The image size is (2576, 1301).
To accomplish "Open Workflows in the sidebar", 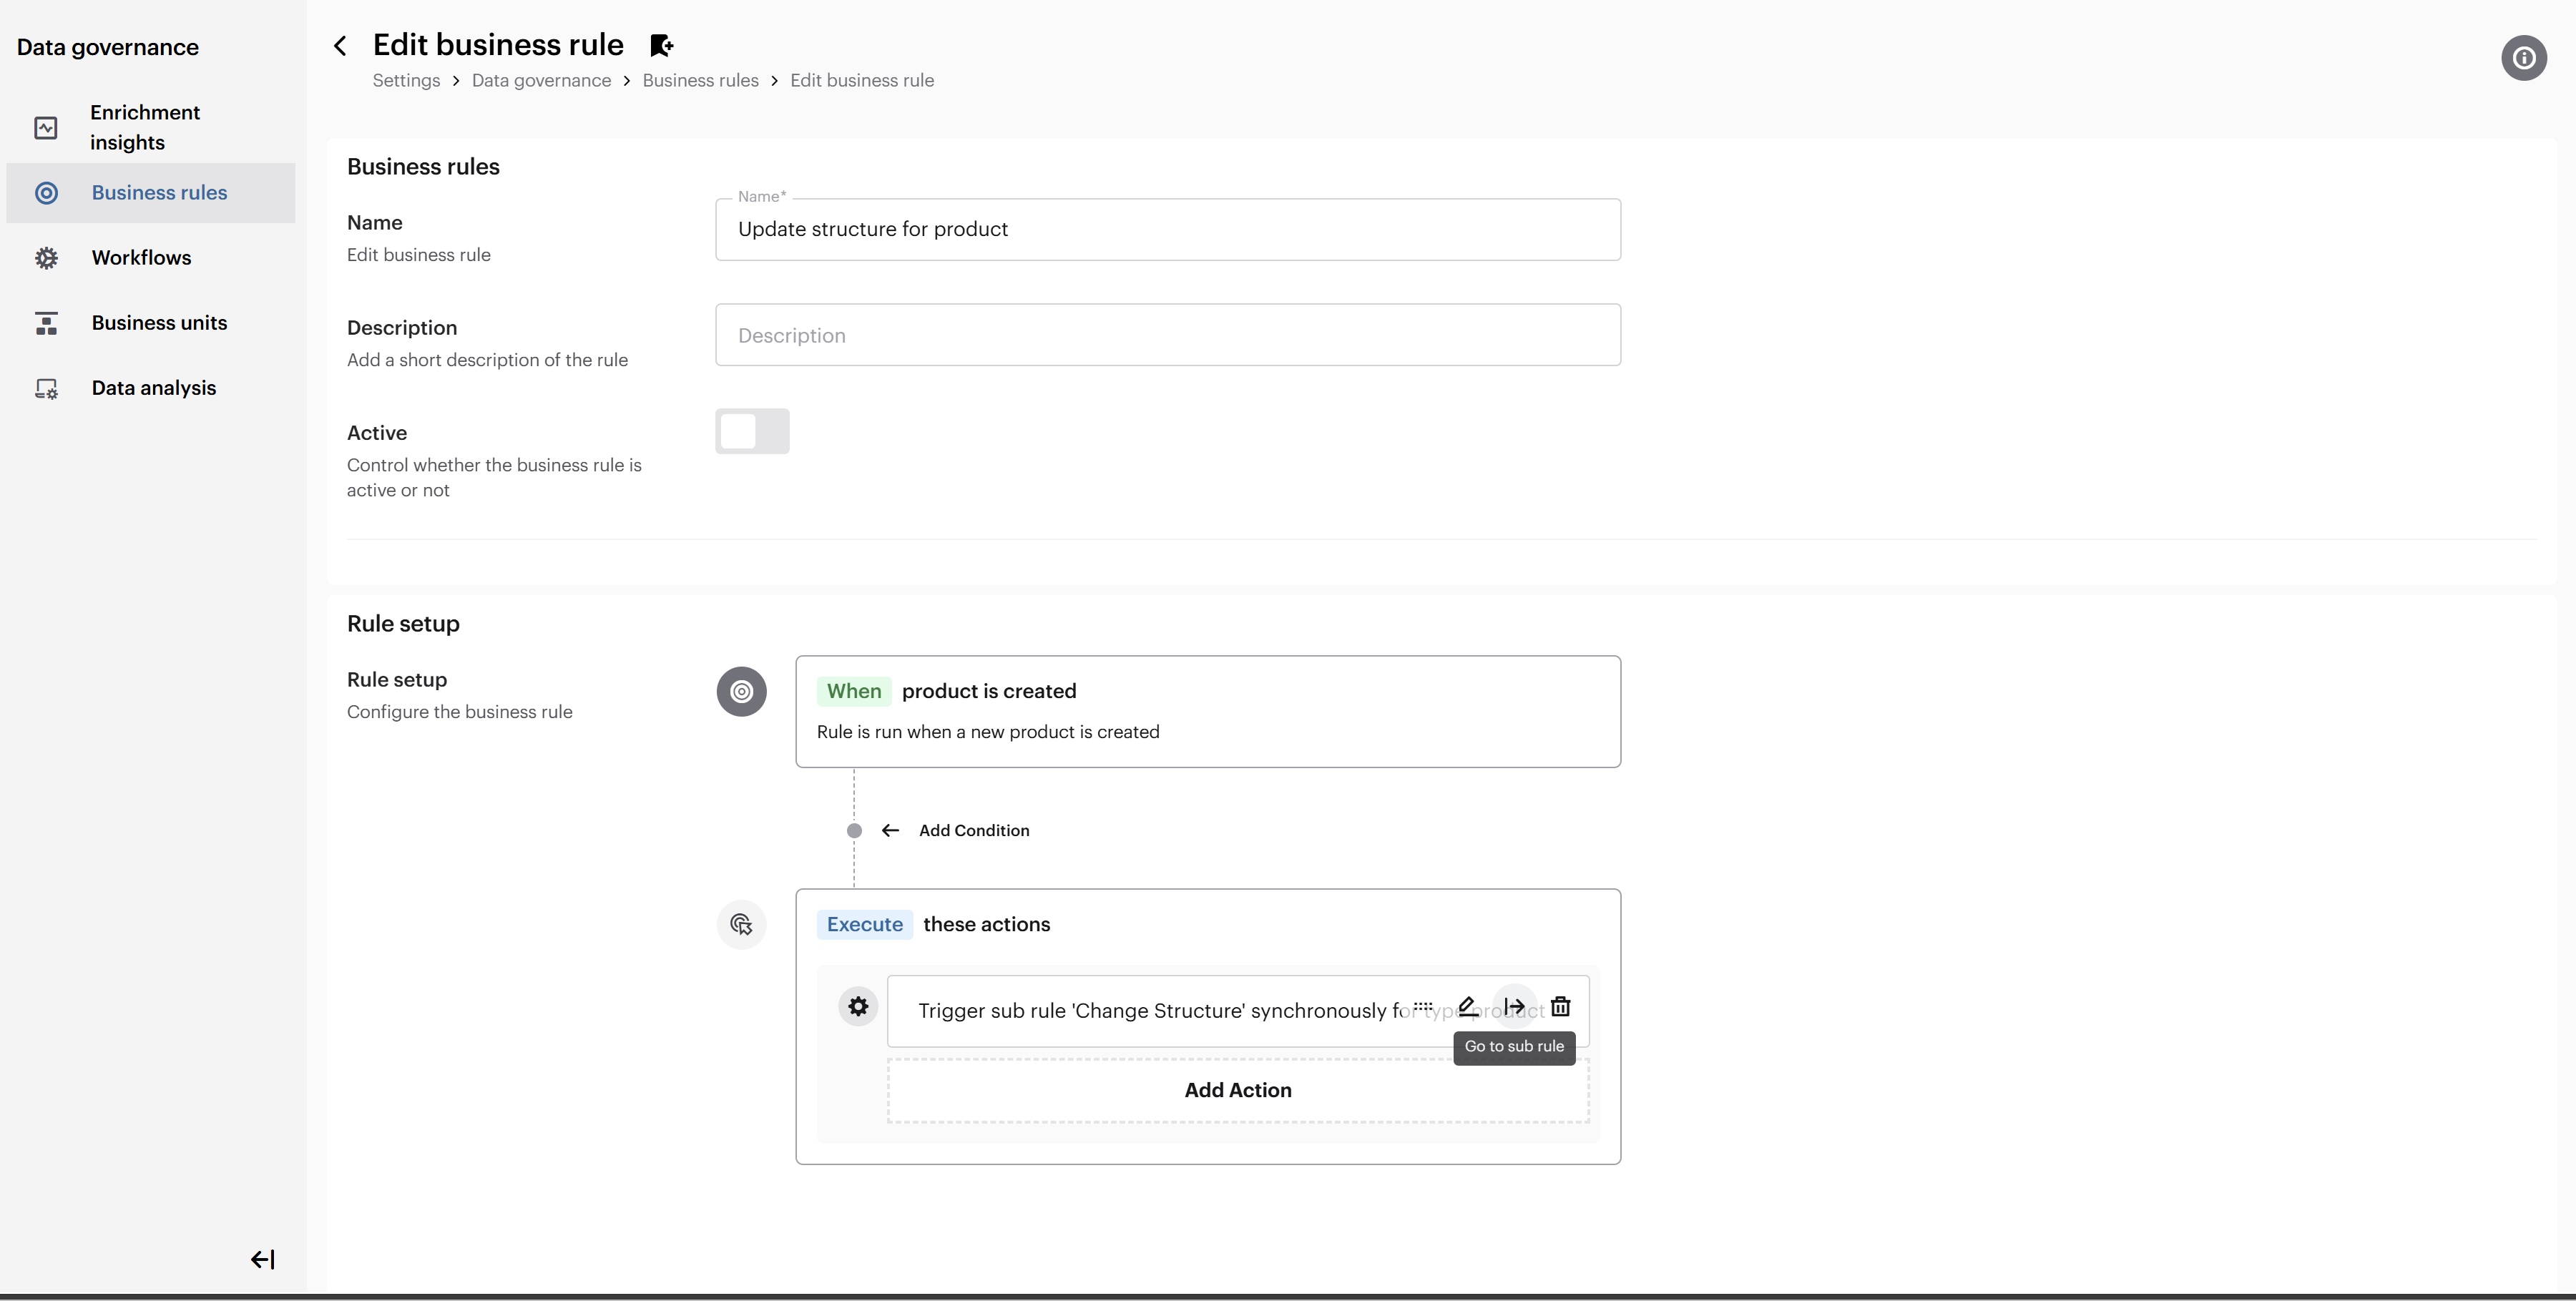I will pyautogui.click(x=141, y=258).
